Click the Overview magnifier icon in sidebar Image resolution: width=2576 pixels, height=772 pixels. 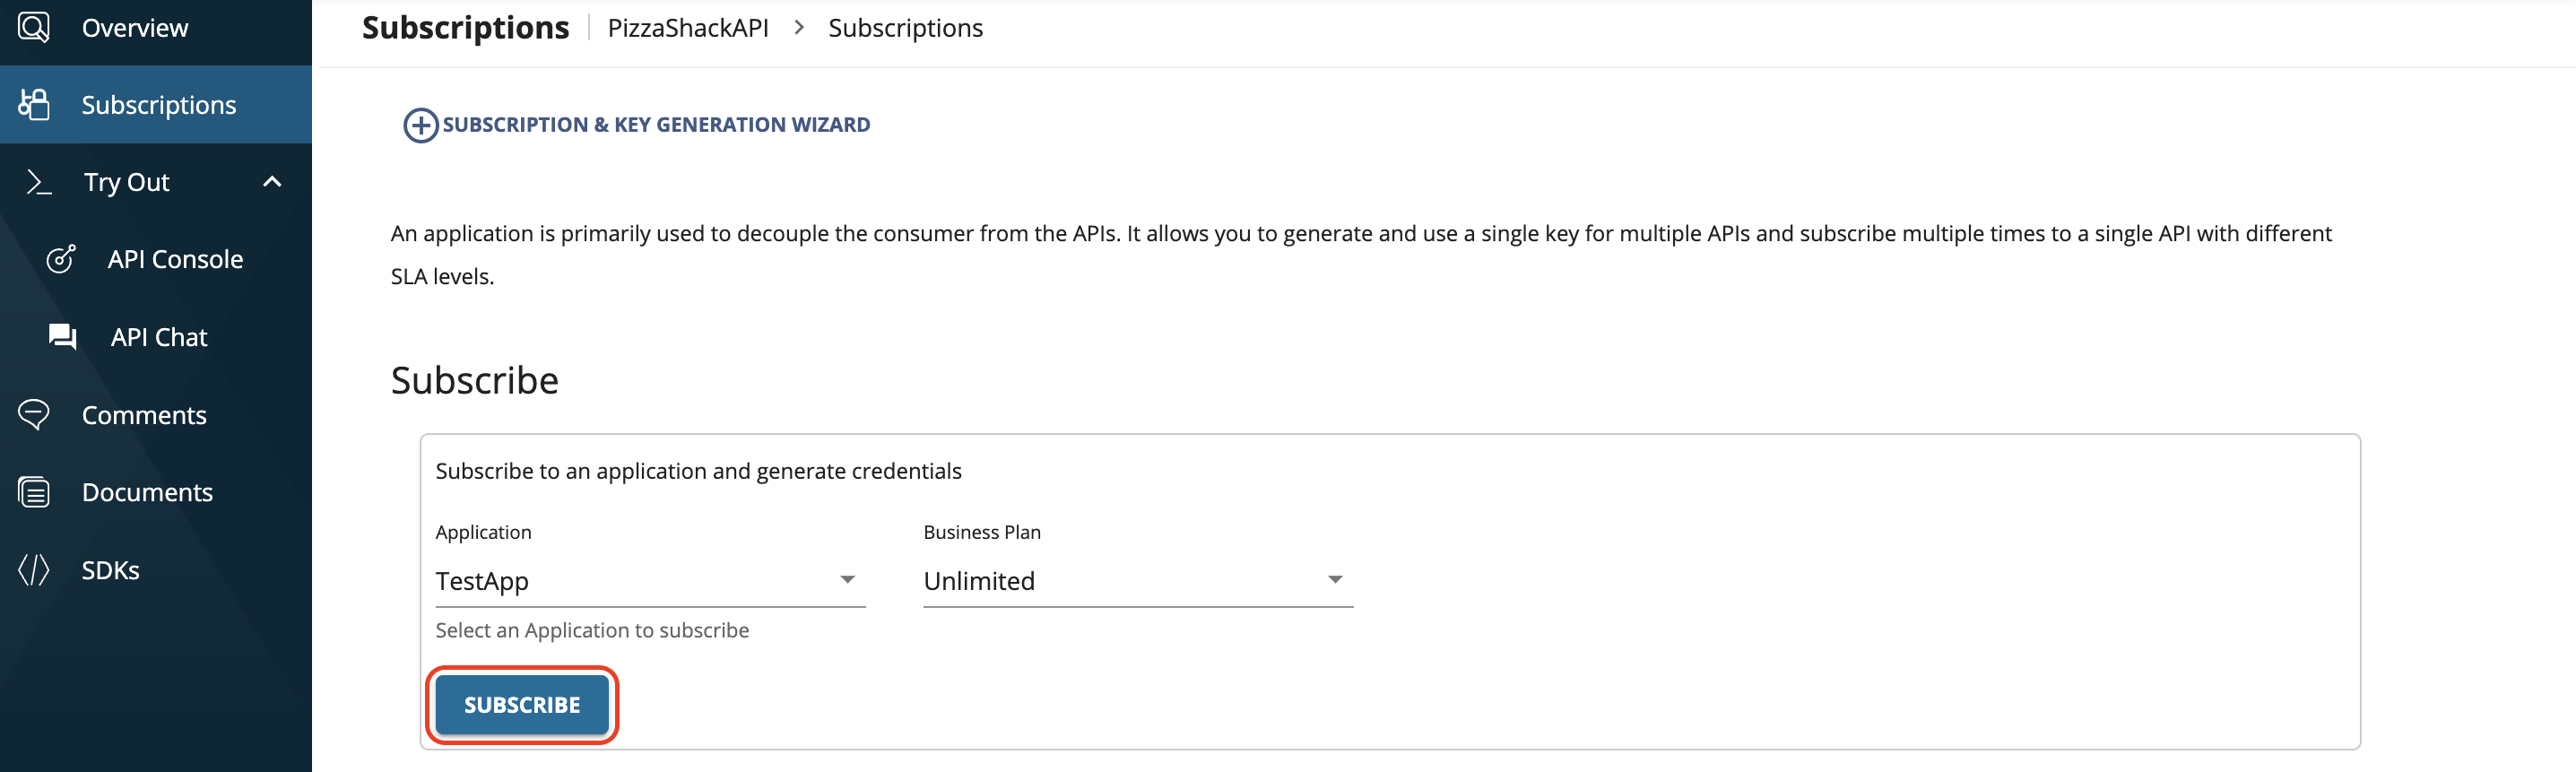tap(34, 27)
